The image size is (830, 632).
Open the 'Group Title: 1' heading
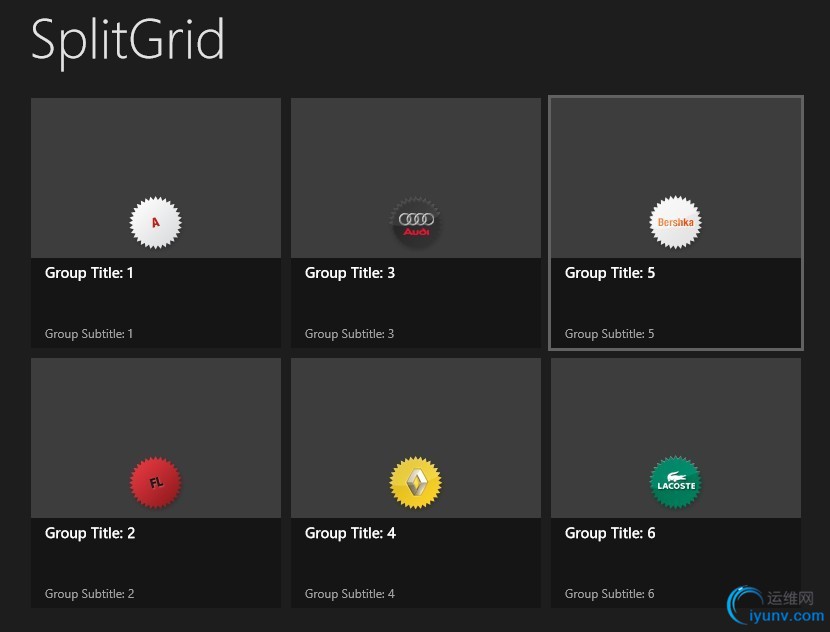pyautogui.click(x=89, y=273)
